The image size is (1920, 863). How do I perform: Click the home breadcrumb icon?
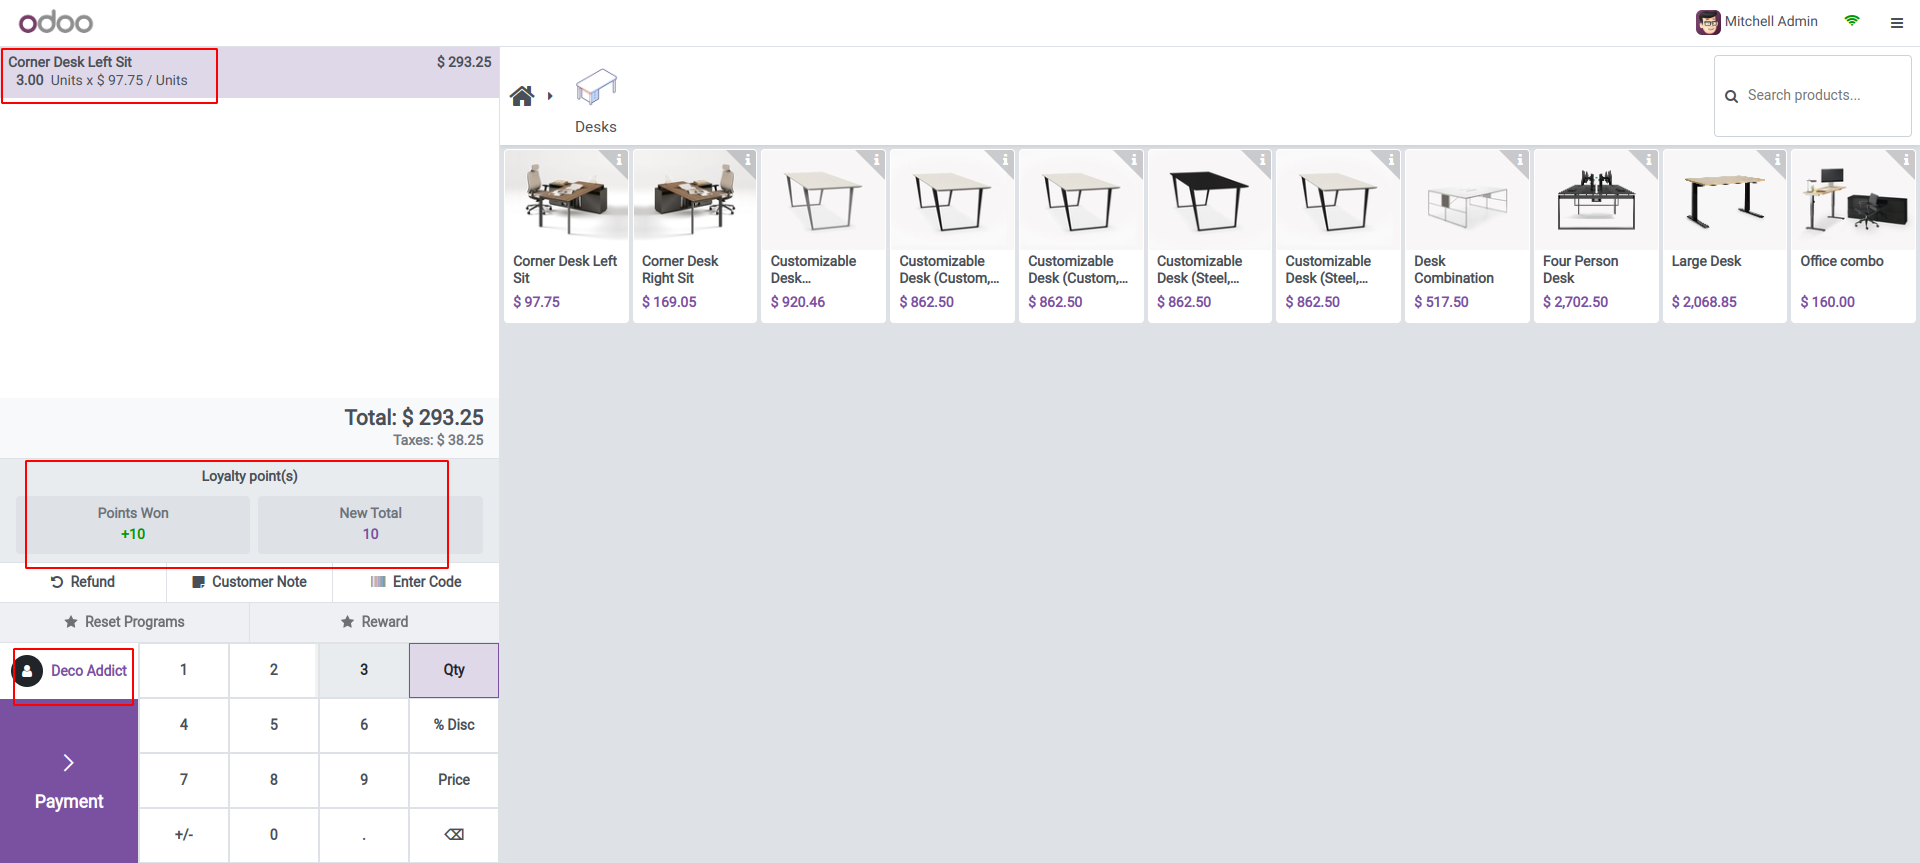pyautogui.click(x=521, y=96)
